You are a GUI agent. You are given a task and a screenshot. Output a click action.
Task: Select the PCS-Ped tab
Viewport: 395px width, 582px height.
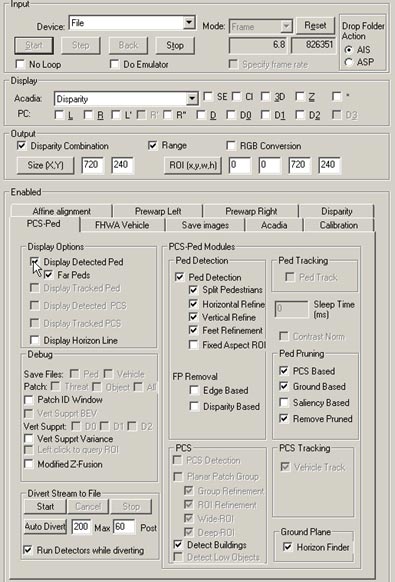point(44,224)
